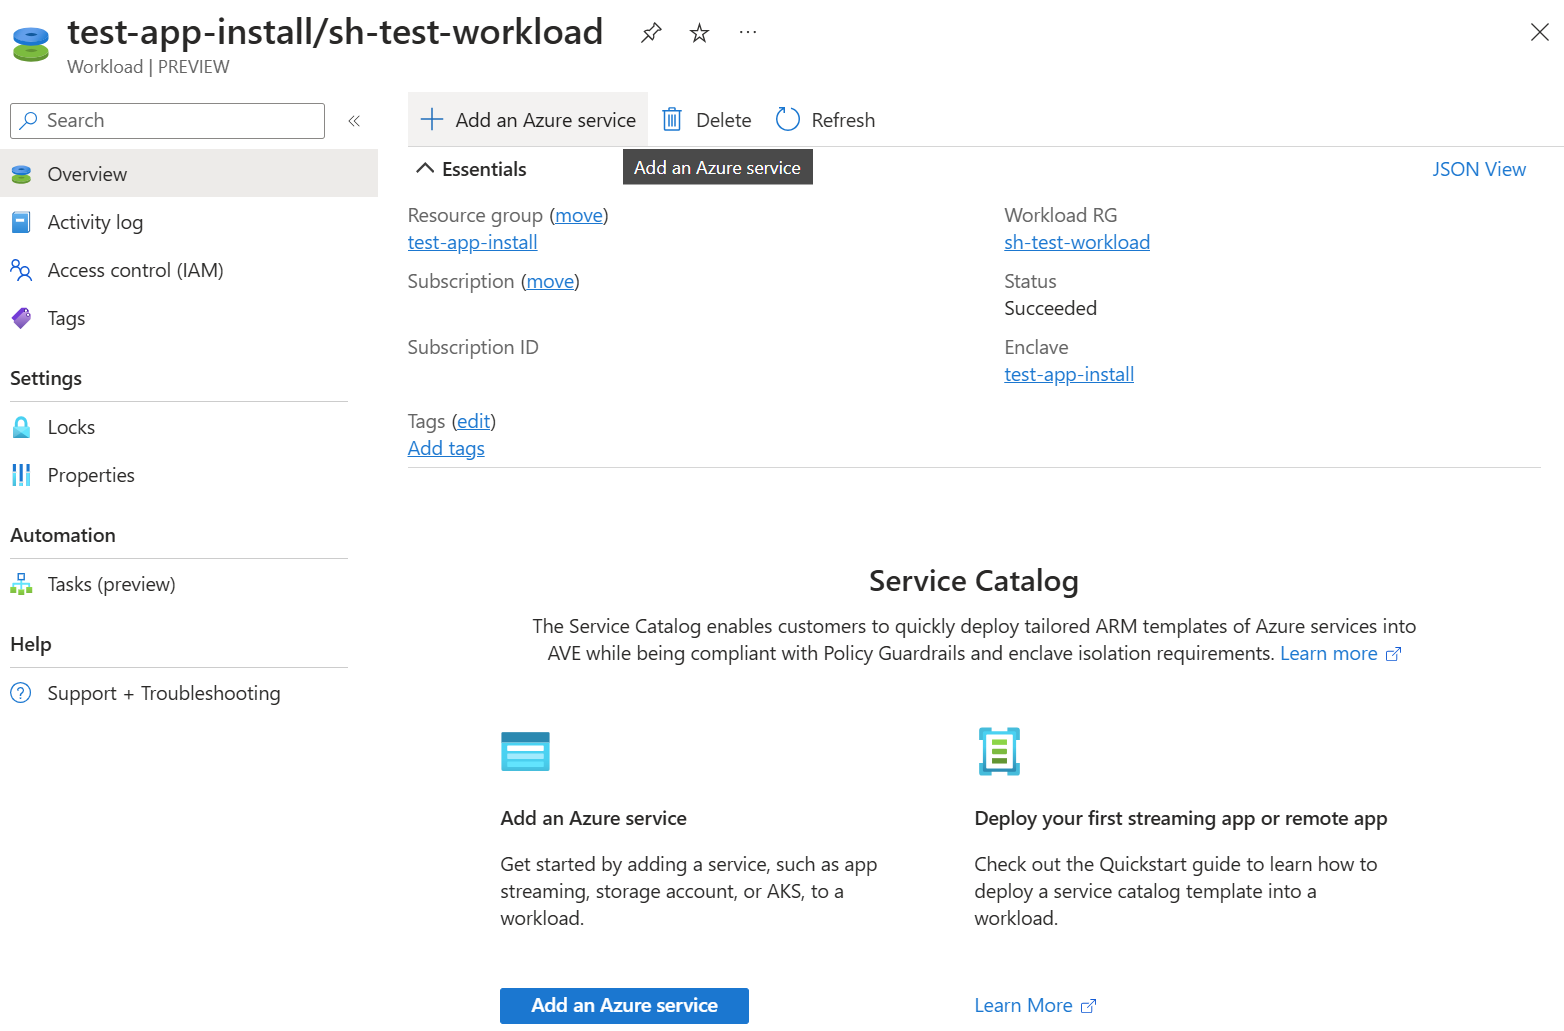Click the streaming app quickstart card icon
Image resolution: width=1564 pixels, height=1031 pixels.
tap(999, 751)
